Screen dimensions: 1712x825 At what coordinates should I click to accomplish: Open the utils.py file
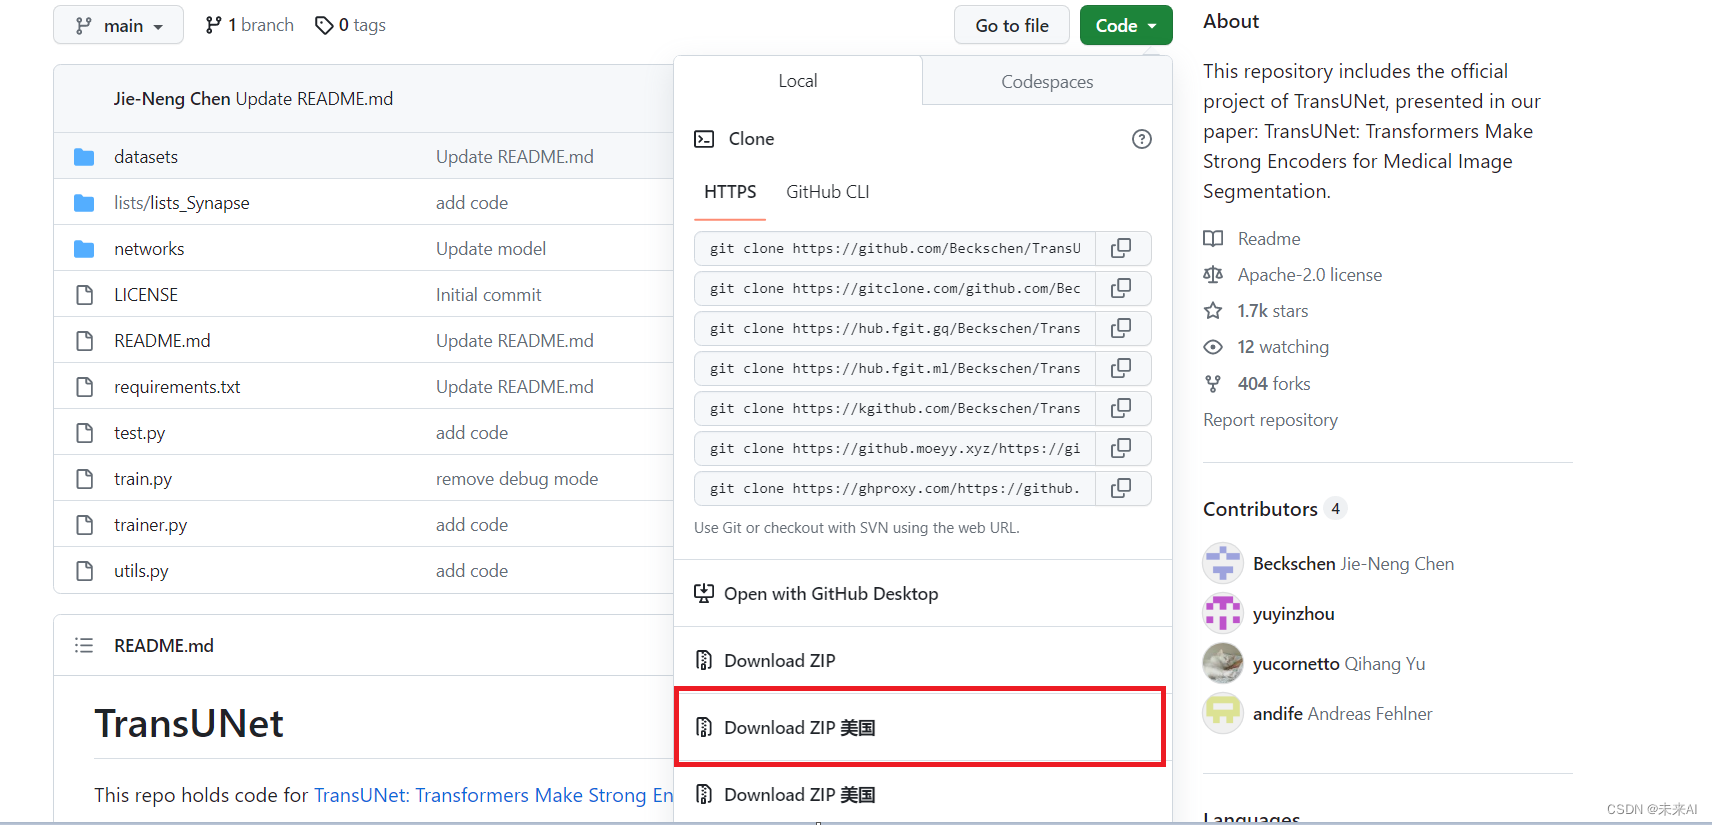tap(141, 571)
